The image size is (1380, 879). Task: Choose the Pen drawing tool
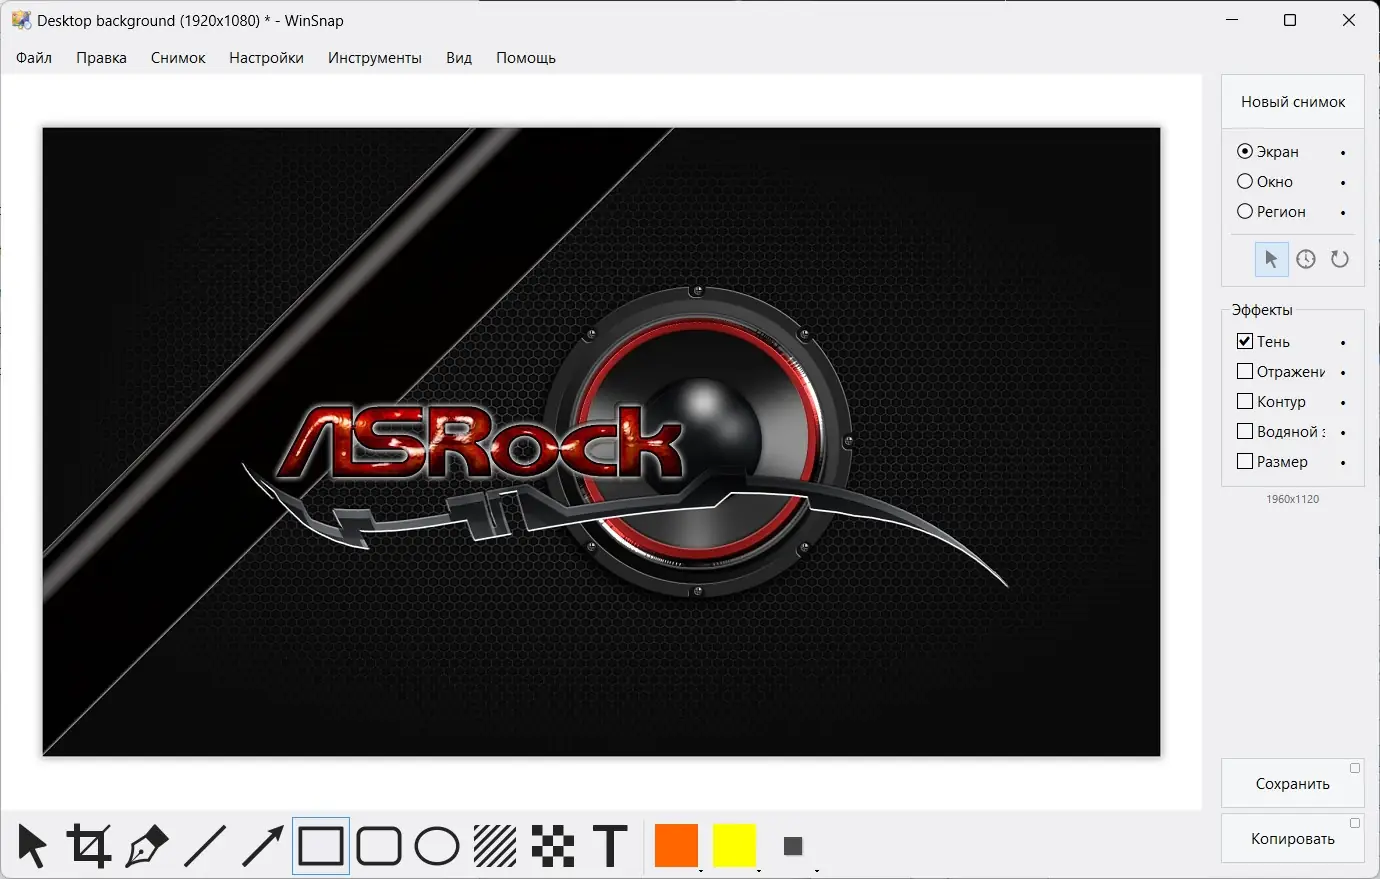[x=147, y=846]
